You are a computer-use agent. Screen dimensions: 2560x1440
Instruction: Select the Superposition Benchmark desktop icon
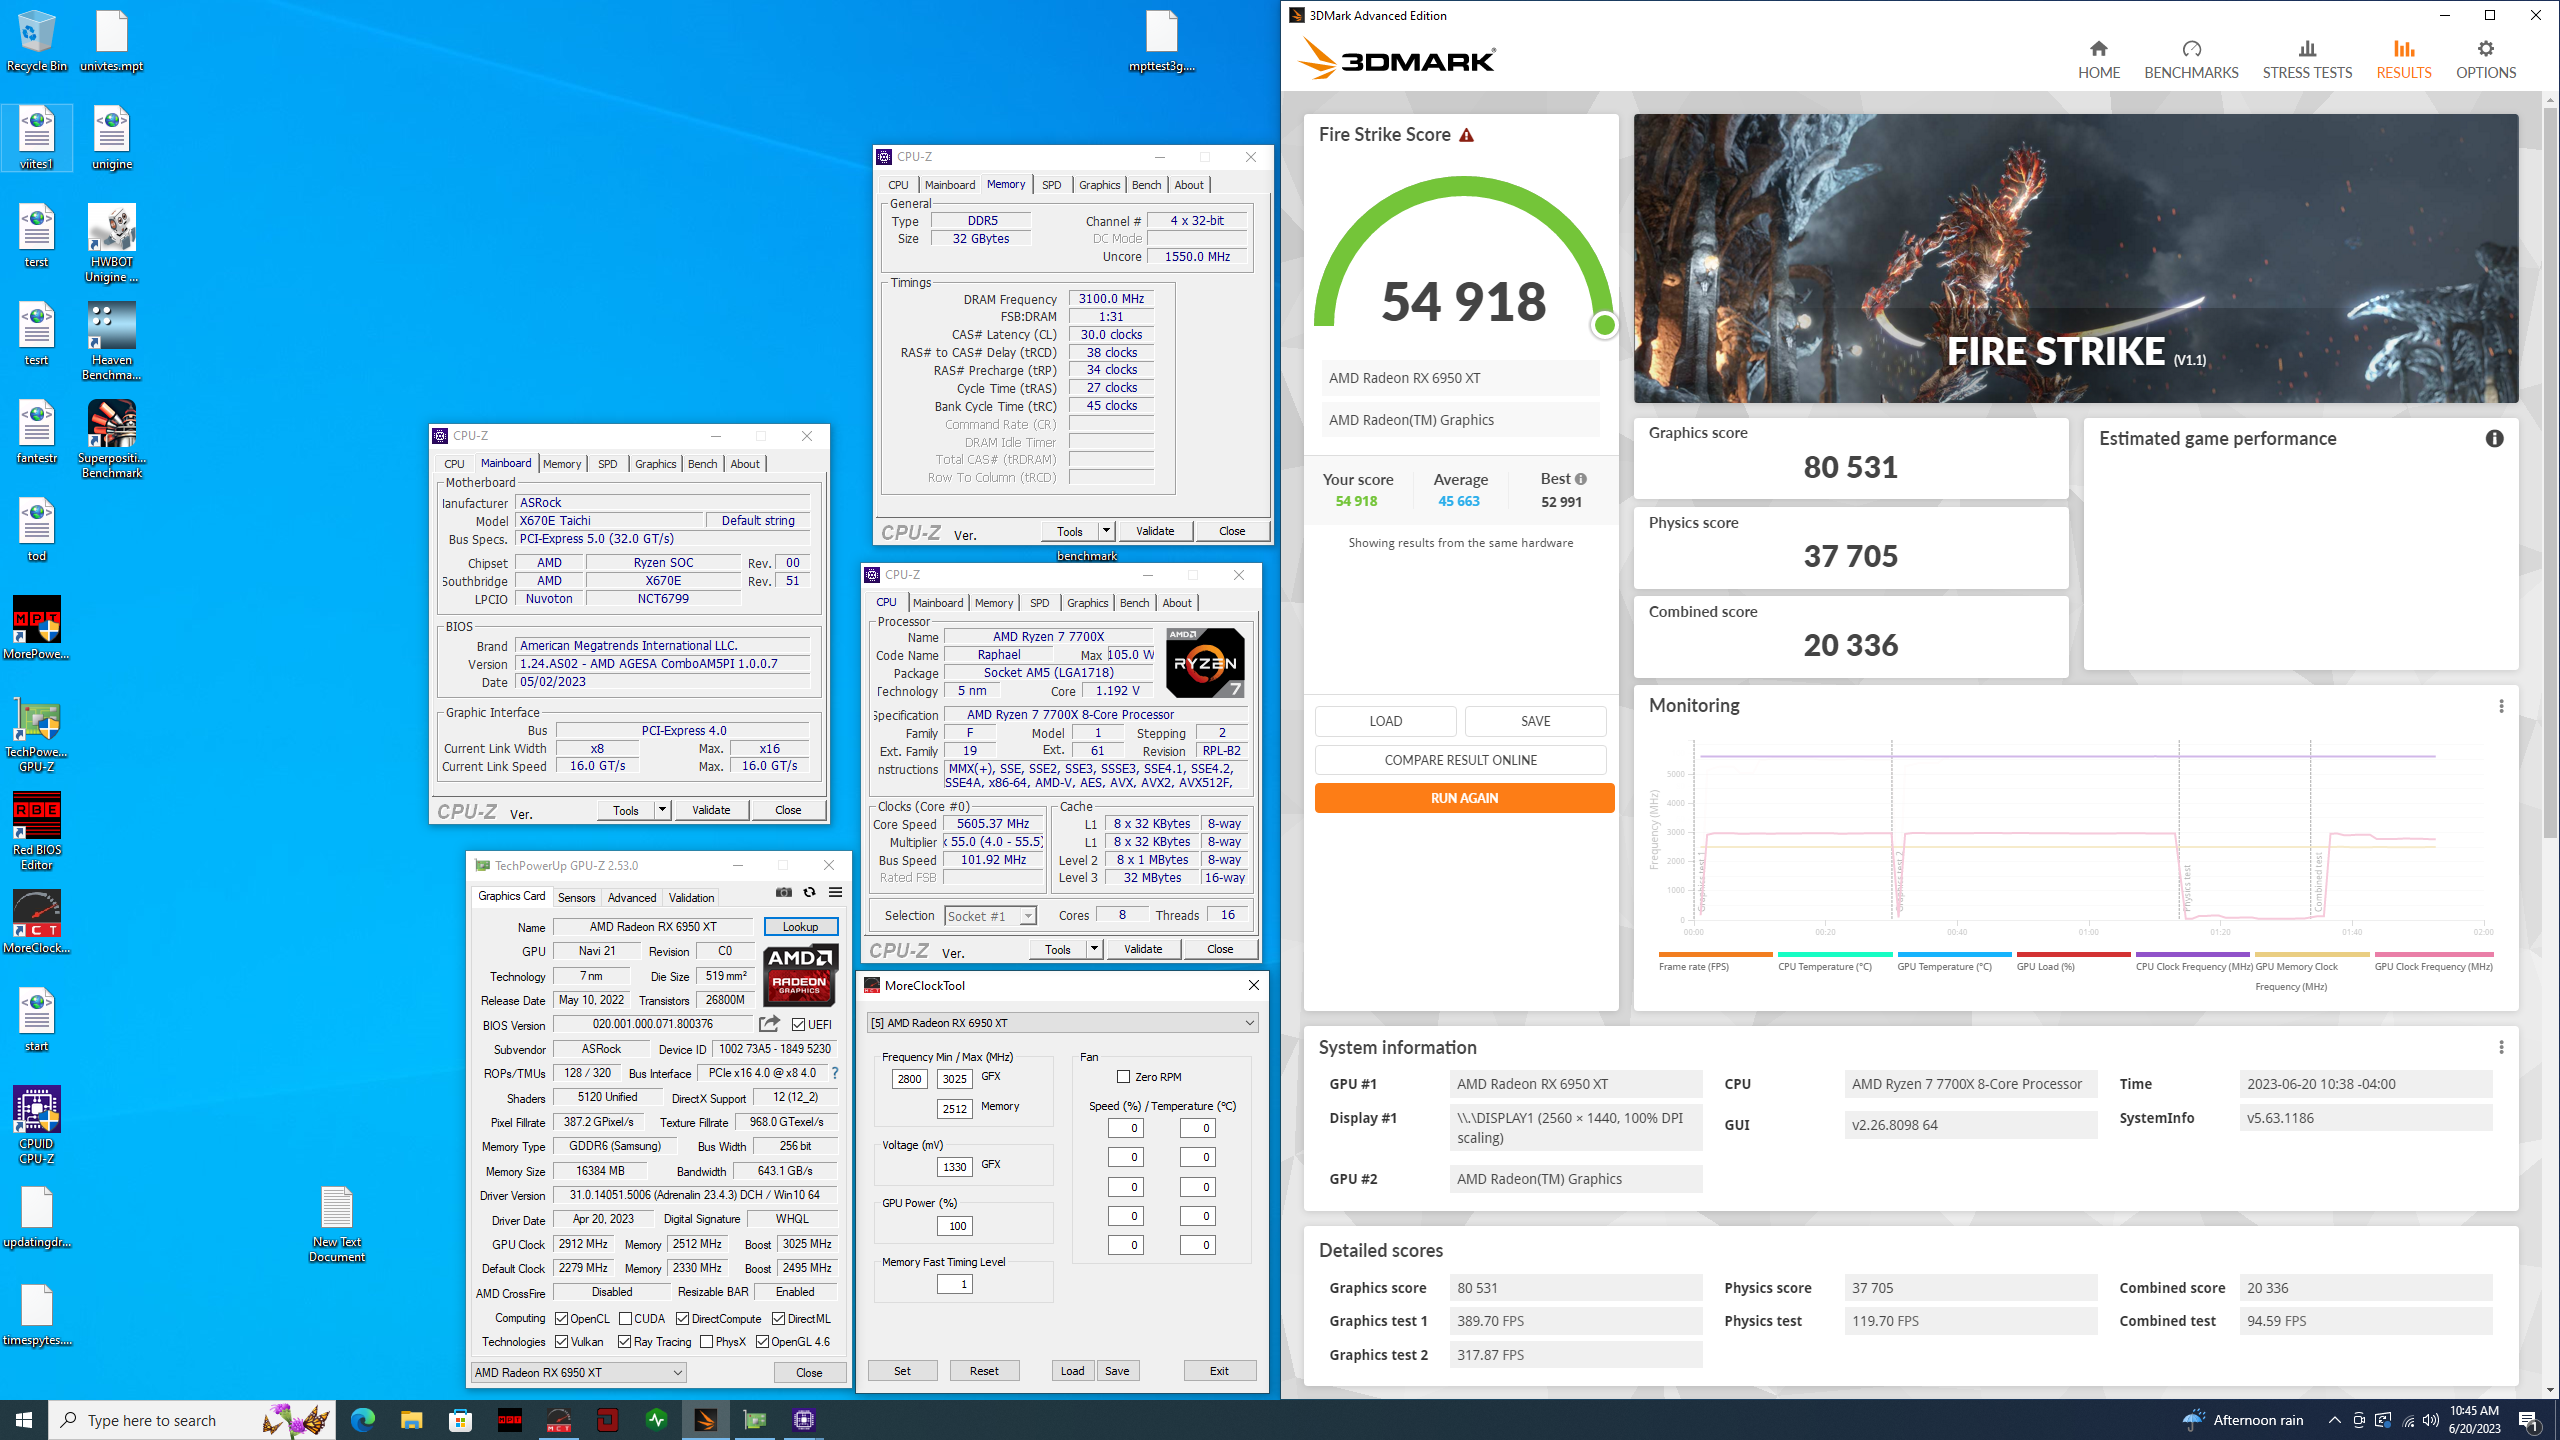[112, 439]
